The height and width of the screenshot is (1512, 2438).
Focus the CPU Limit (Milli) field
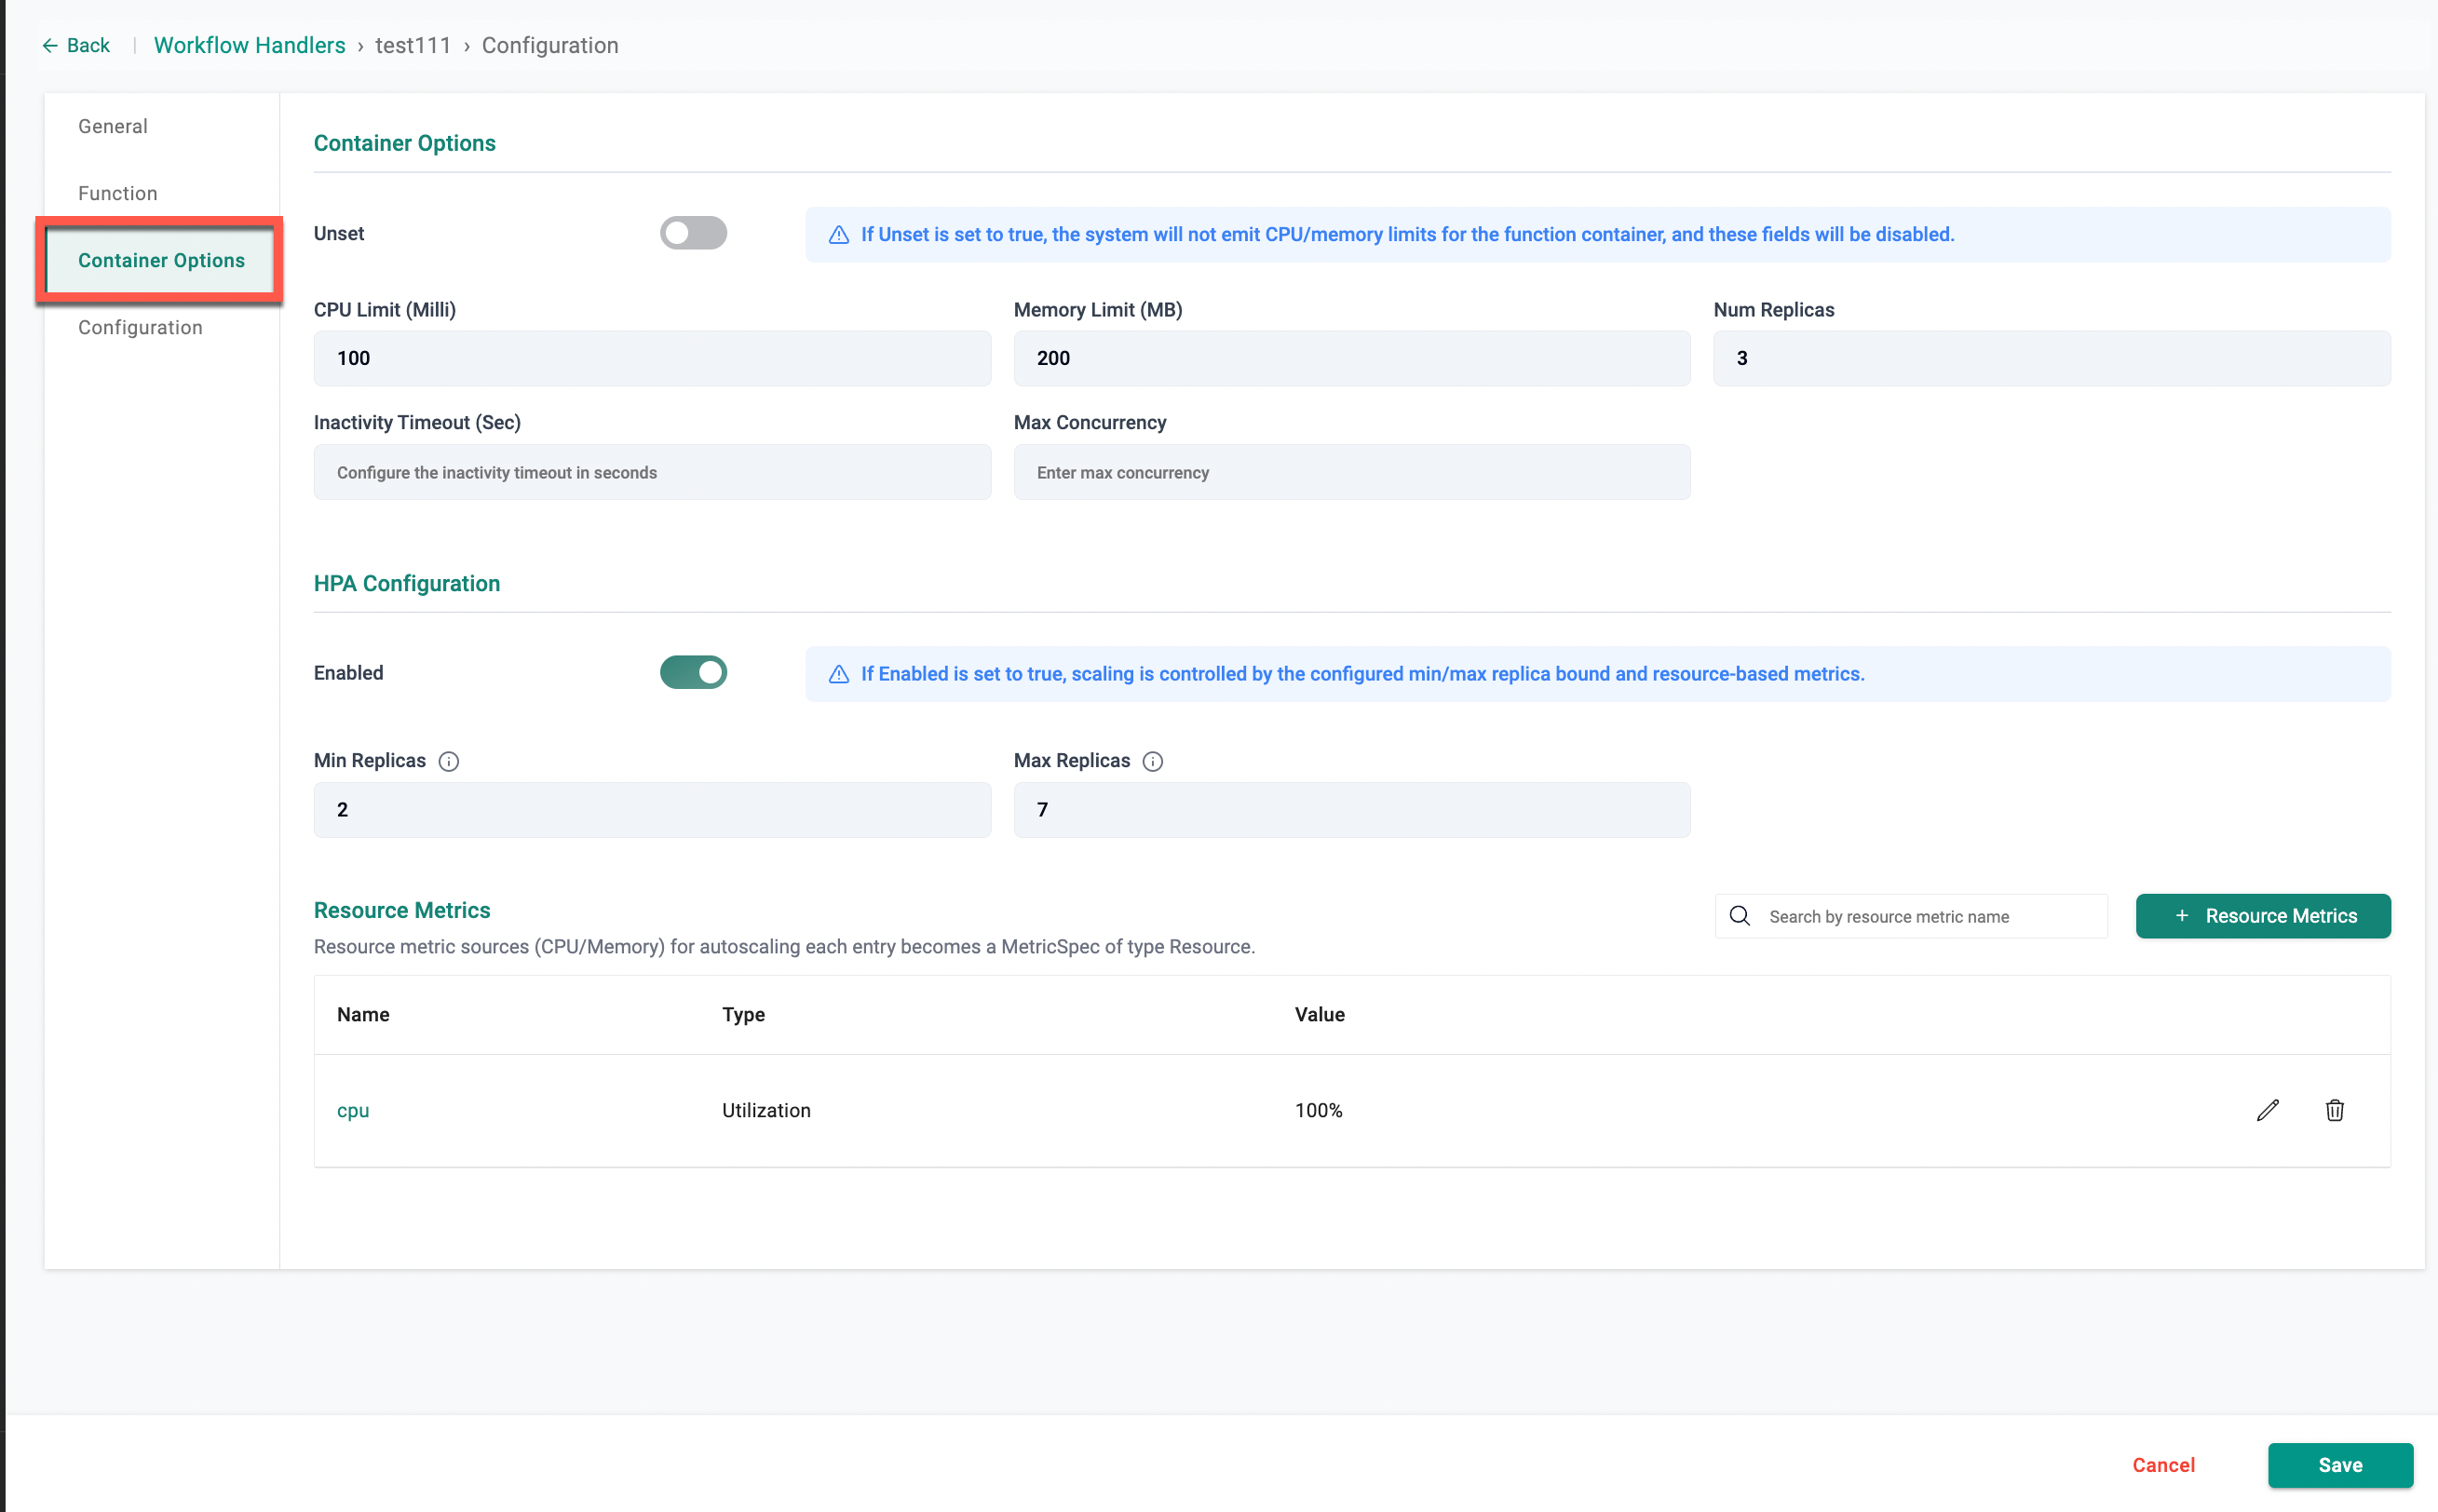[x=652, y=358]
